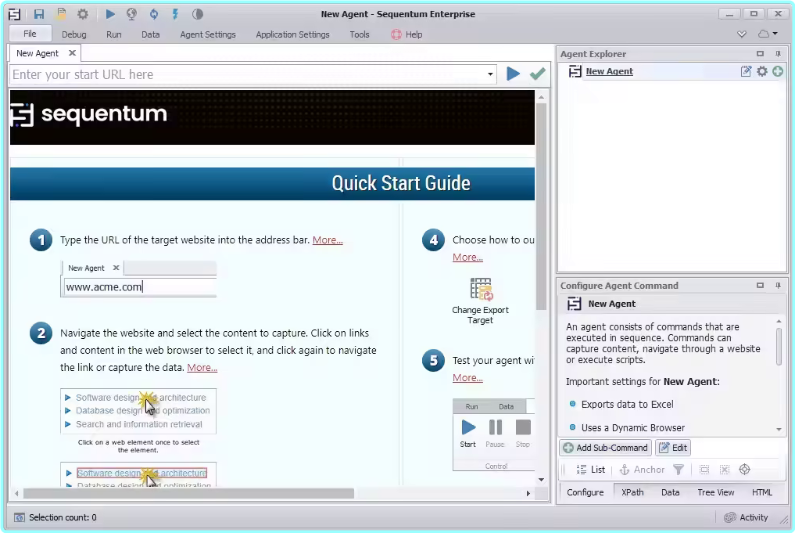Switch to the Configure tab
The width and height of the screenshot is (795, 533).
coord(585,492)
